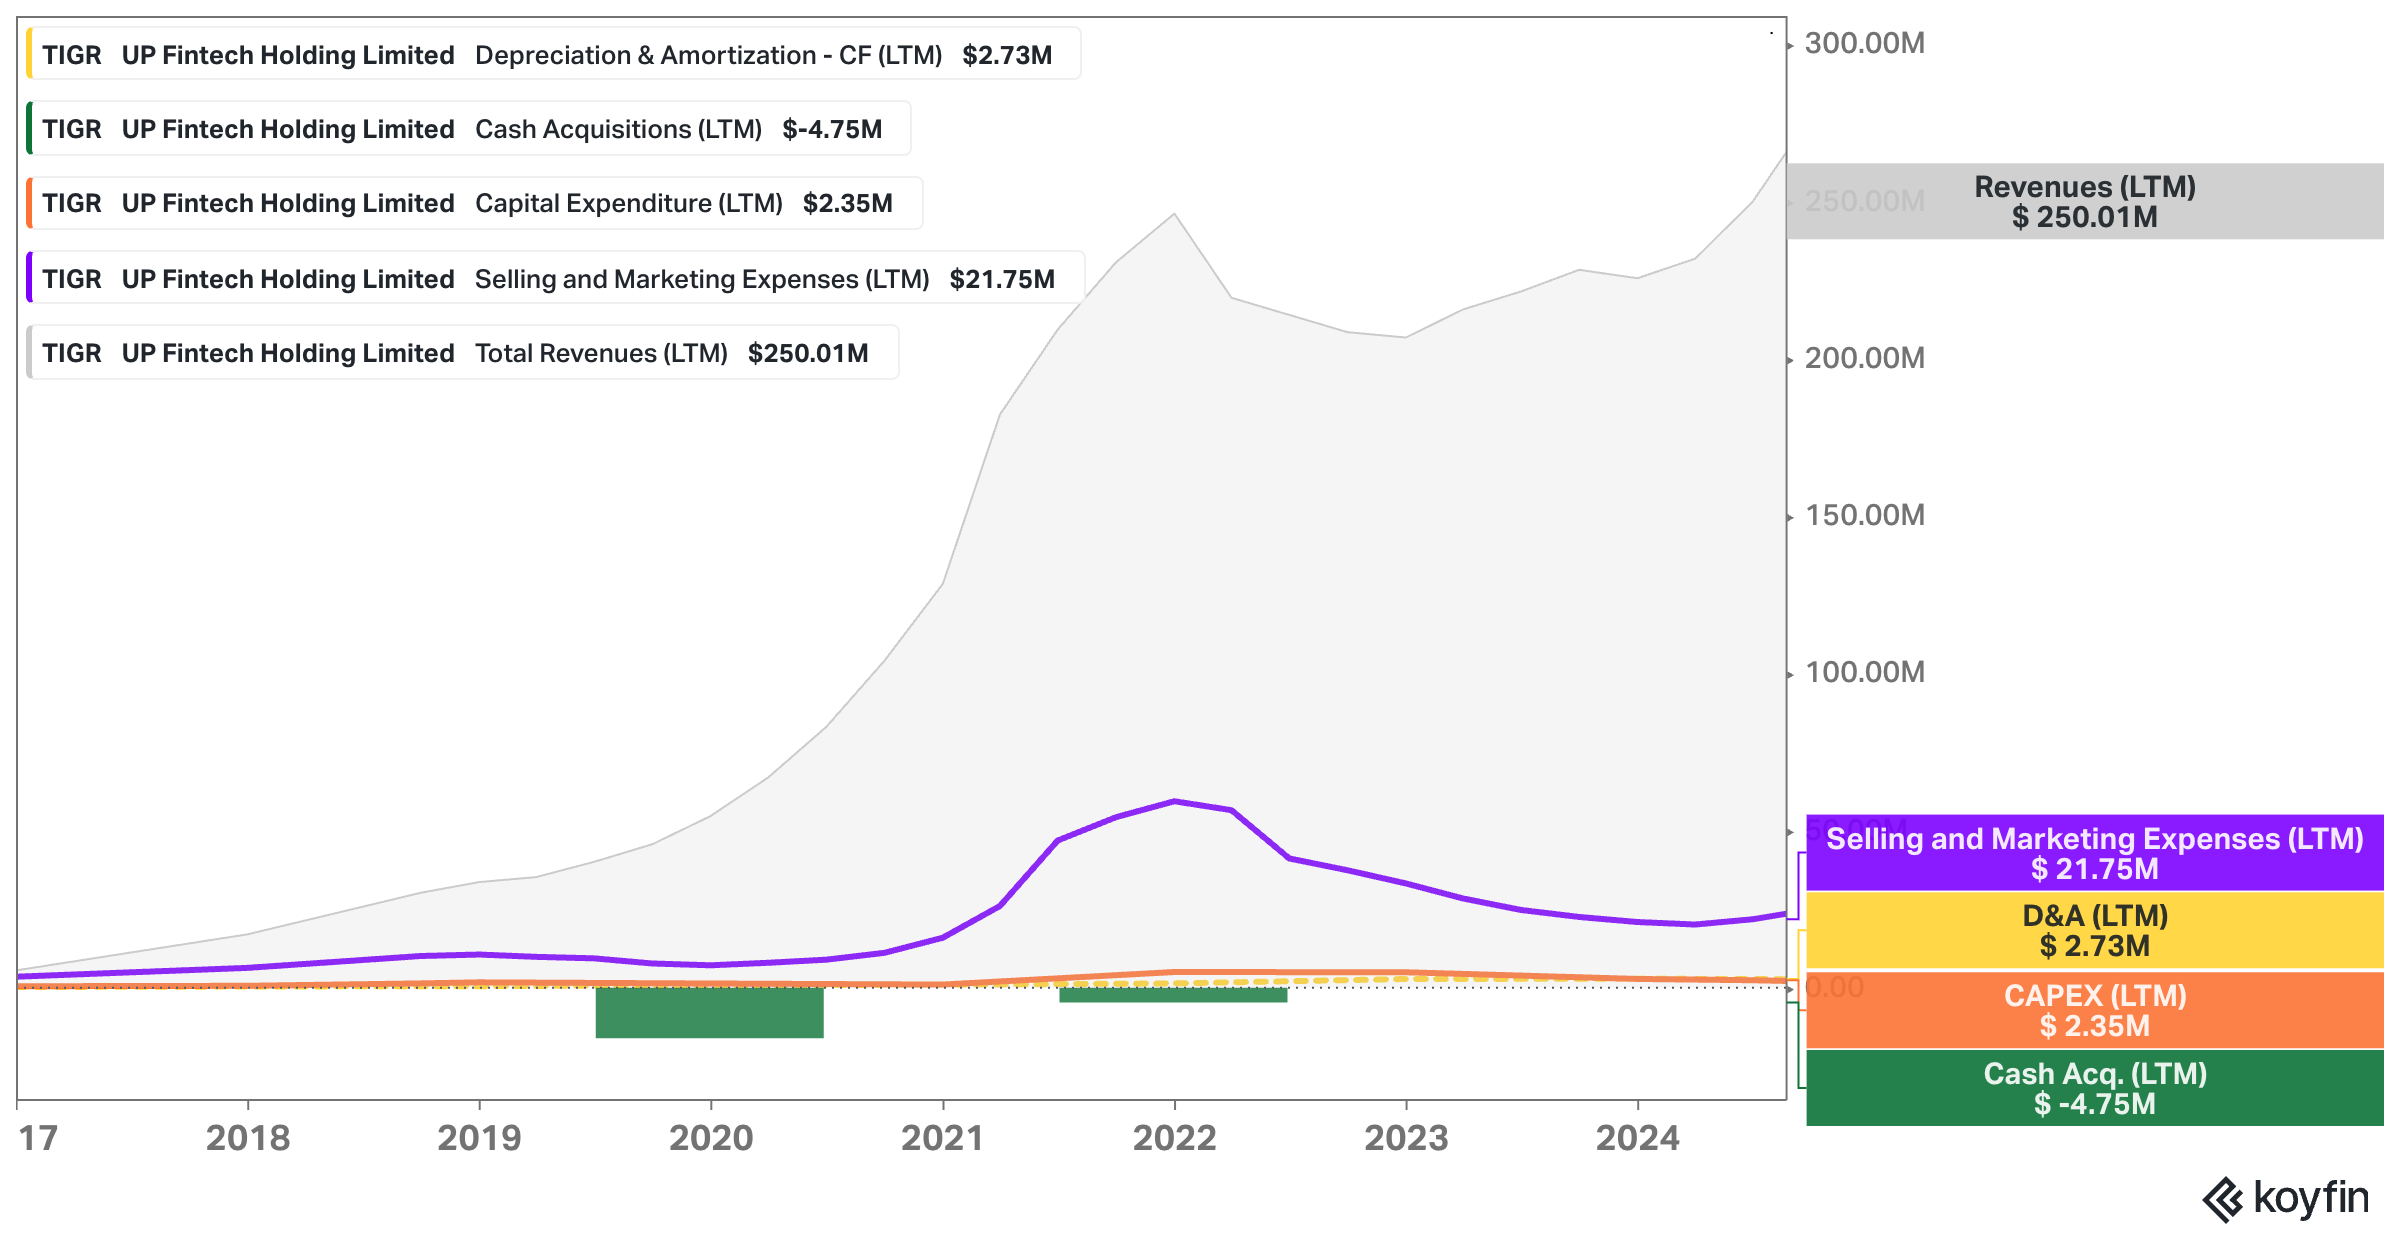This screenshot has height=1240, width=2400.
Task: Click the purple Selling and Marketing Expenses label
Action: click(x=2094, y=853)
